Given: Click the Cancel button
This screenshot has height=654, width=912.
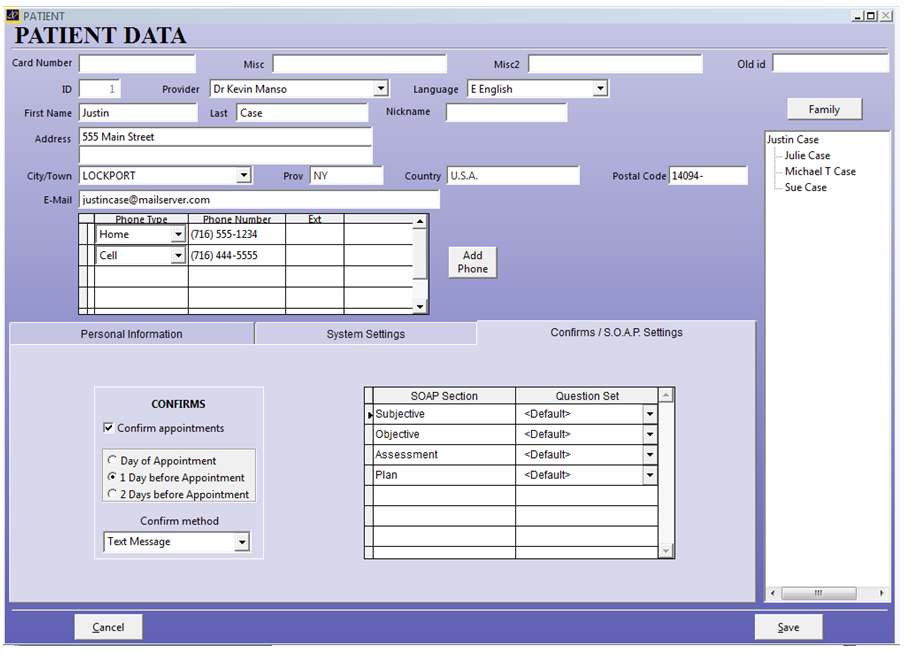Looking at the screenshot, I should coord(108,627).
